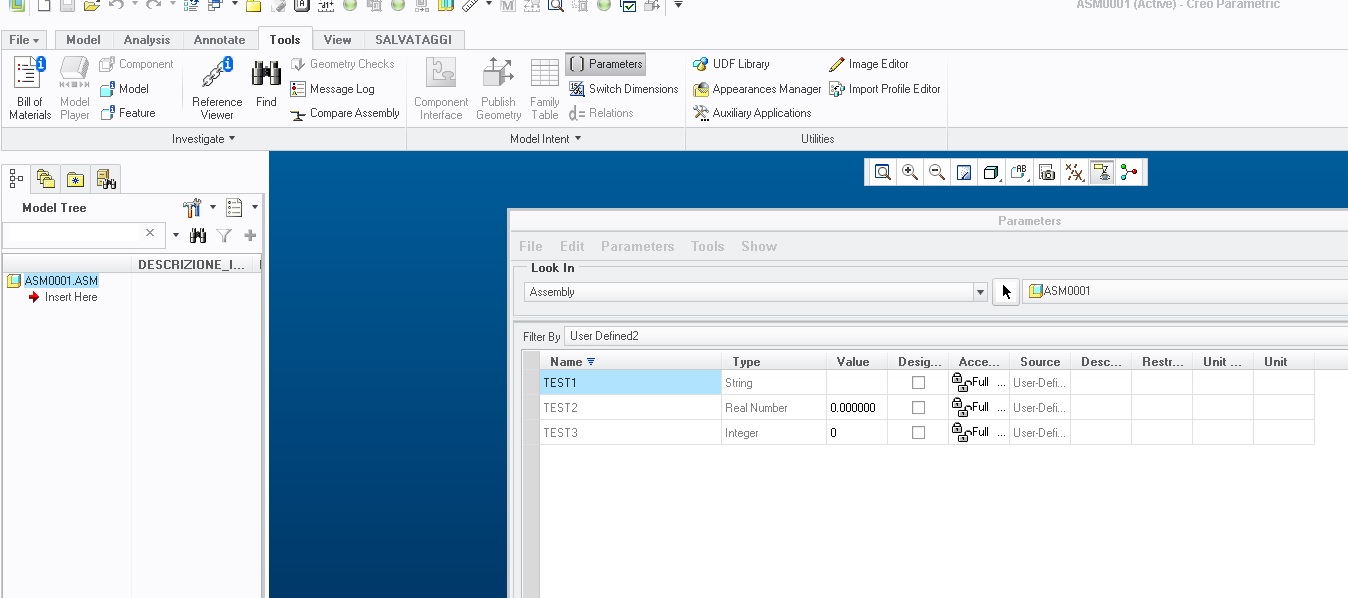Open the Appearances Manager
Image resolution: width=1348 pixels, height=598 pixels.
coord(757,89)
